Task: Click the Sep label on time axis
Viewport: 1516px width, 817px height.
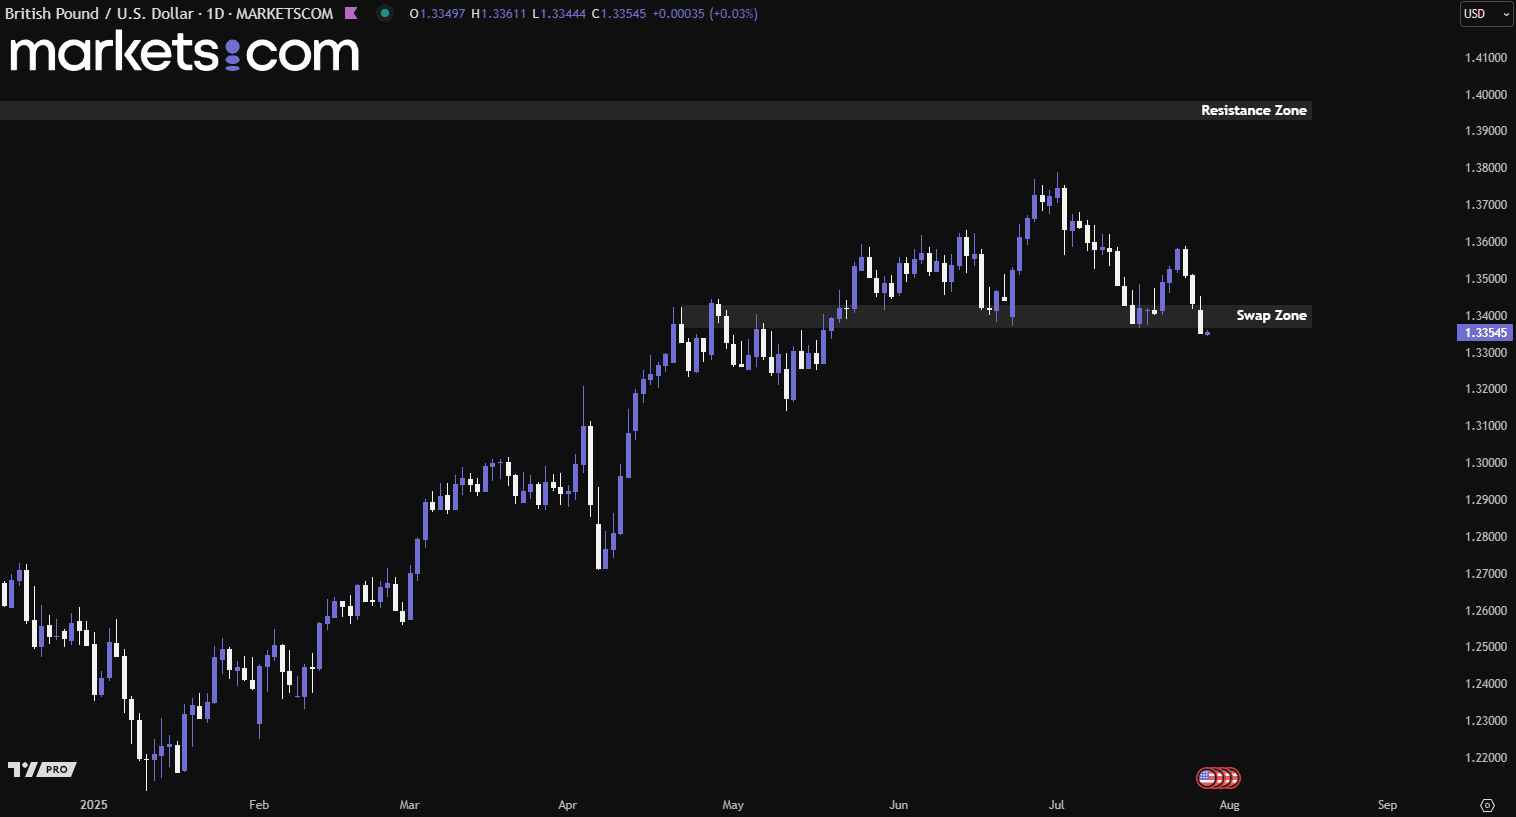Action: pos(1387,805)
